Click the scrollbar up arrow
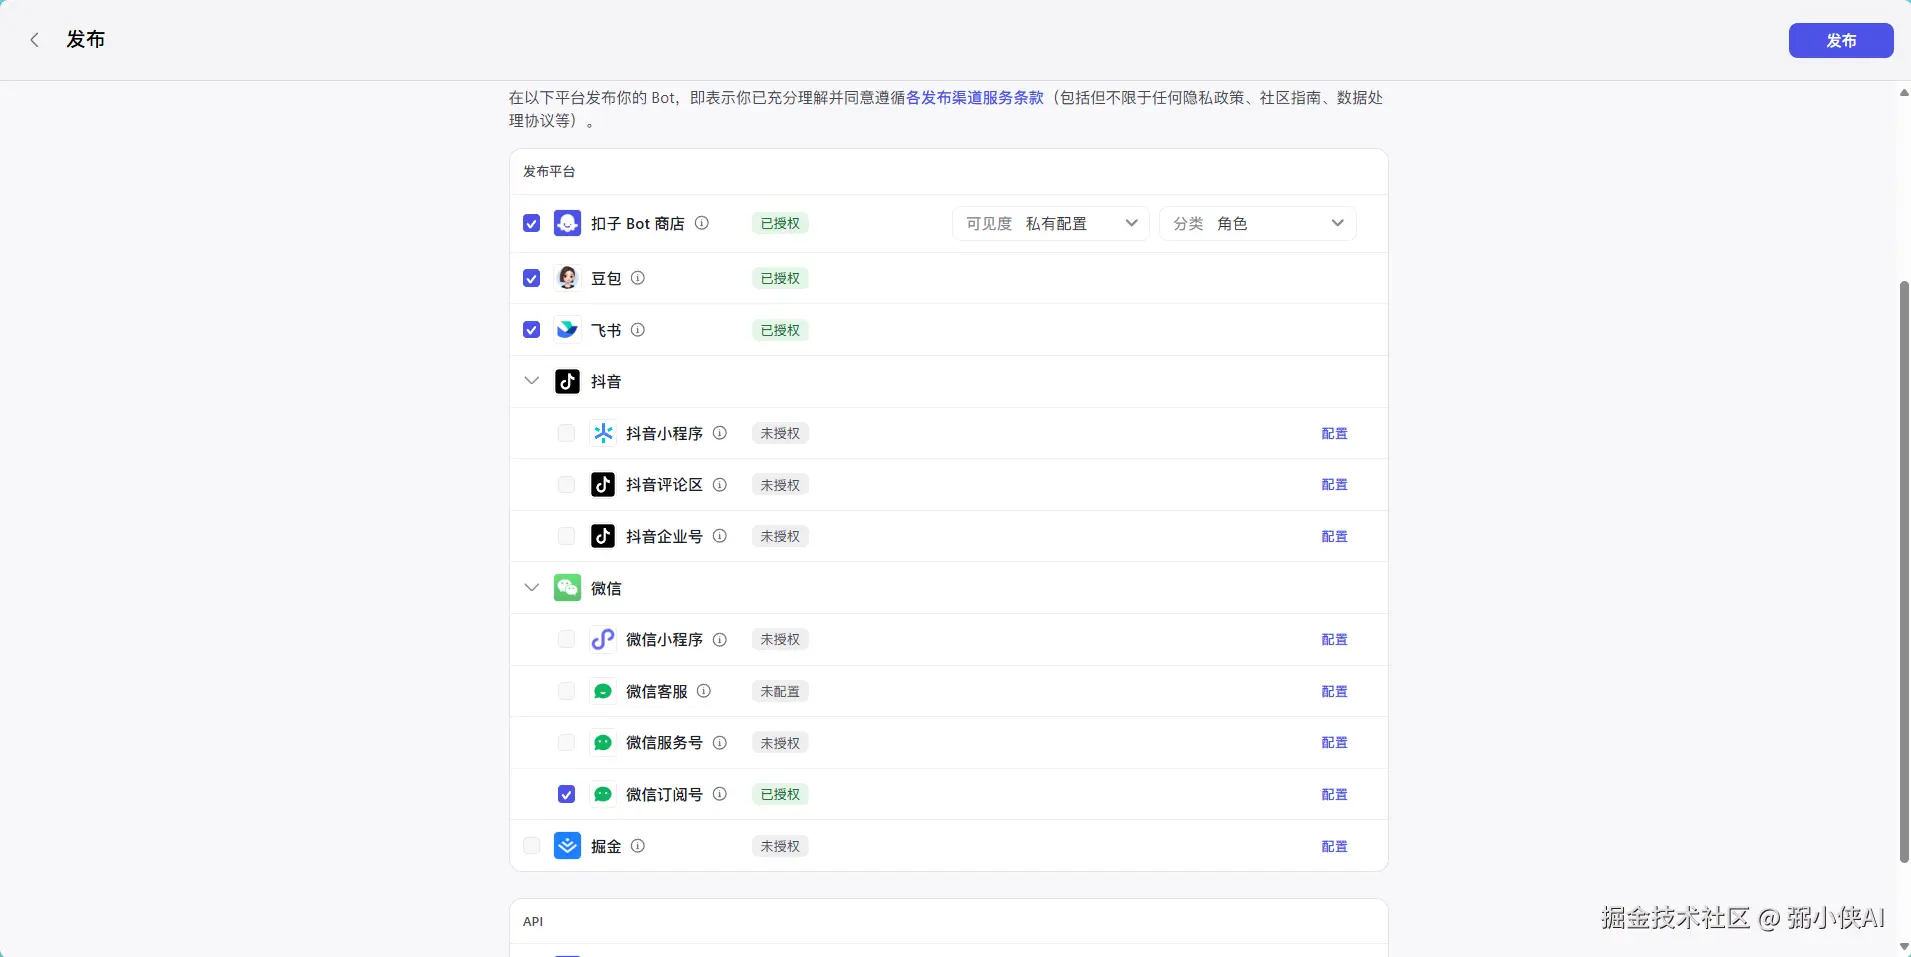1911x957 pixels. 1904,93
